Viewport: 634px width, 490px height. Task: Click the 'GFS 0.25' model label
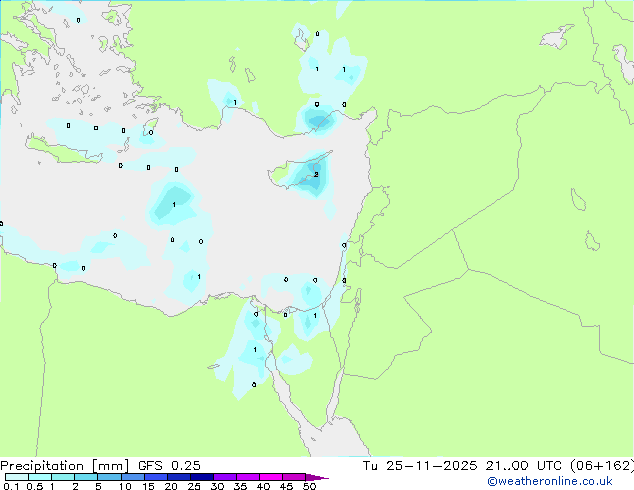click(x=169, y=465)
